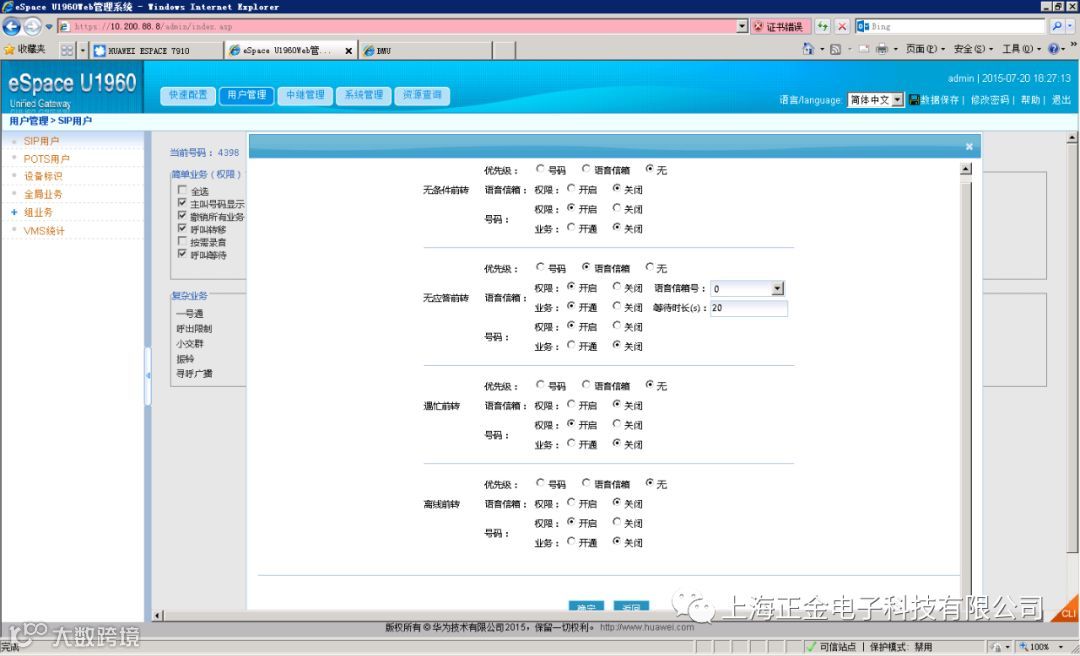Open VMS统计 in the sidebar

click(x=44, y=231)
